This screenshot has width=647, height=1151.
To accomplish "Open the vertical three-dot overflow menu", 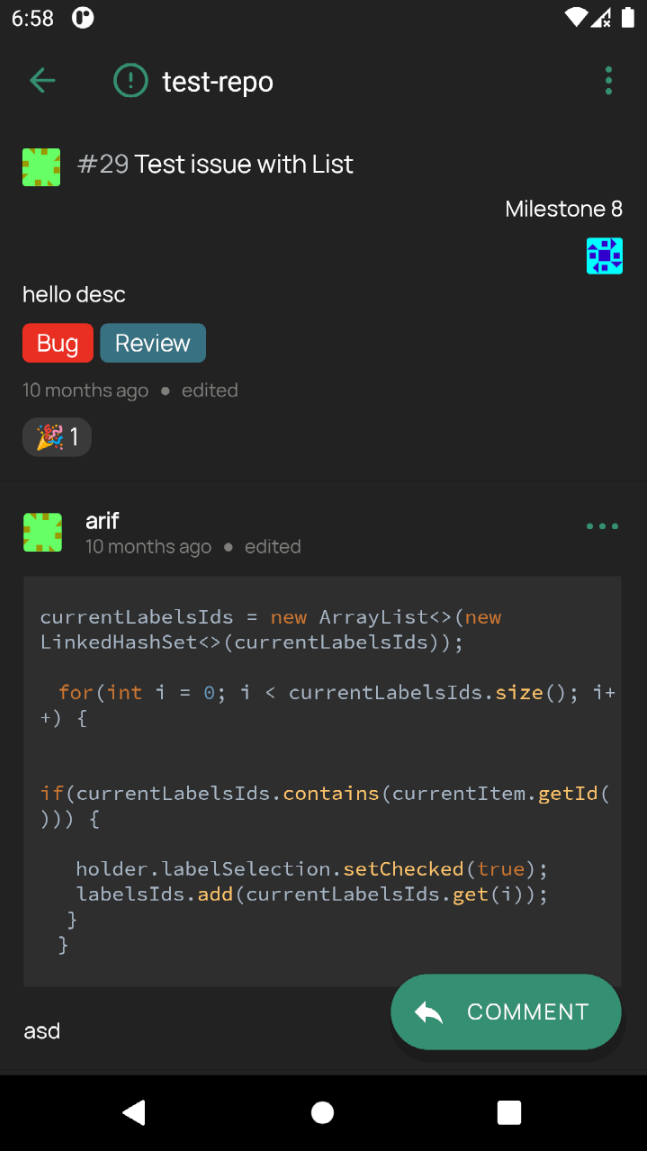I will click(608, 81).
